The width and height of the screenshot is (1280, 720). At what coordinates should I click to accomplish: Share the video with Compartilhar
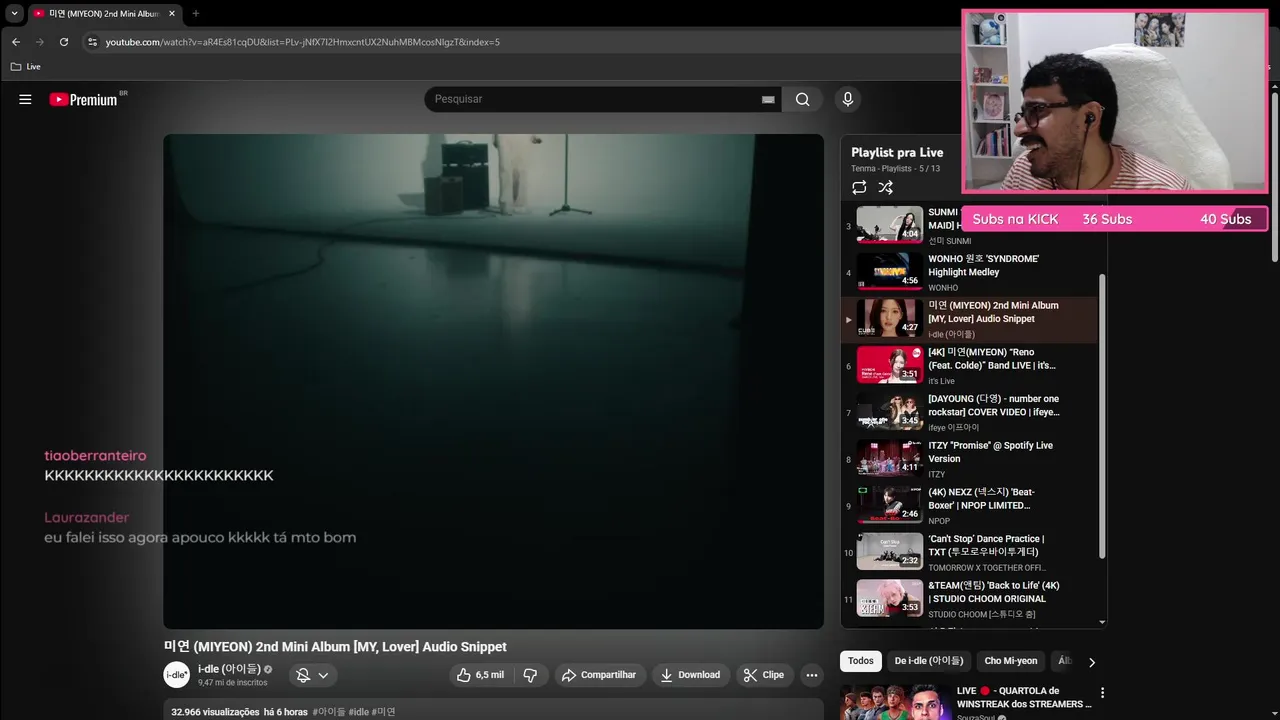tap(598, 675)
